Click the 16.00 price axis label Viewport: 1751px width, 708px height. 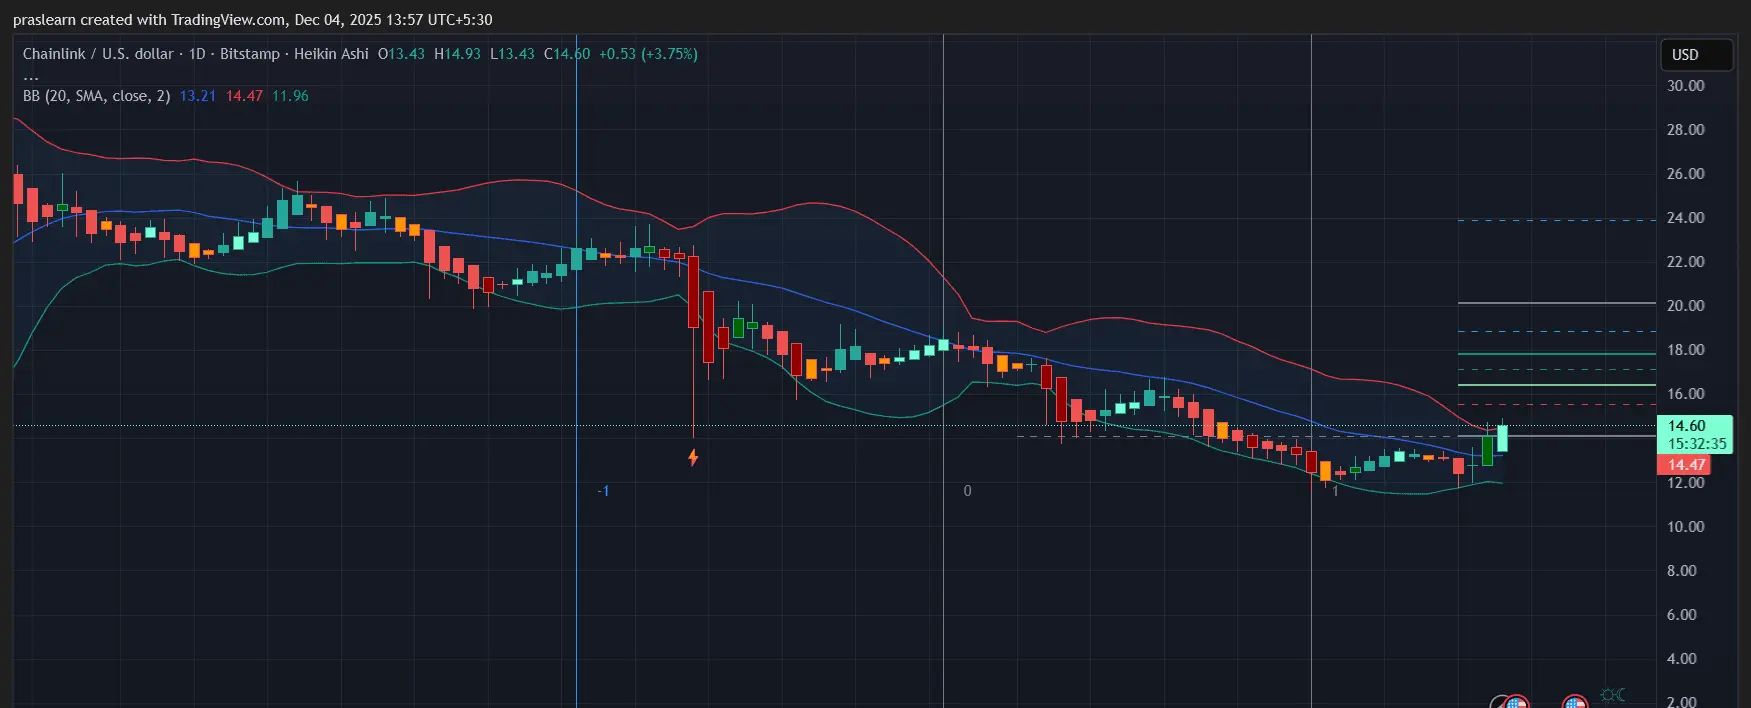click(x=1685, y=394)
